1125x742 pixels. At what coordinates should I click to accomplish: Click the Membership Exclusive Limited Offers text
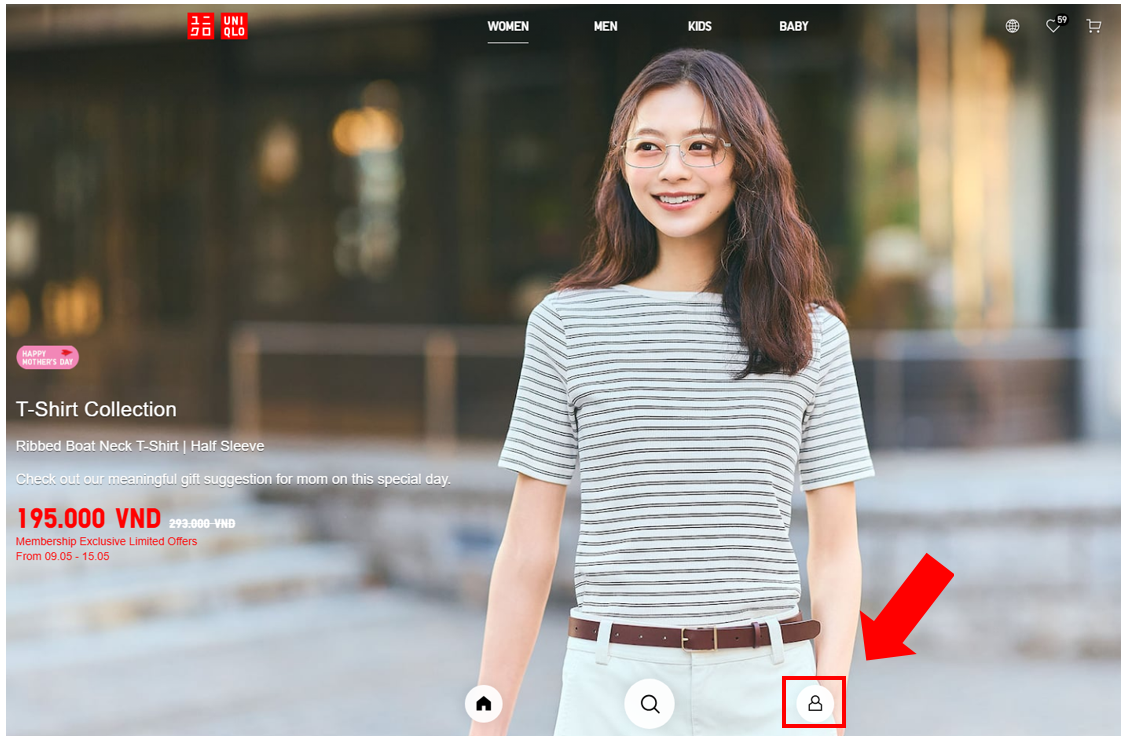click(x=106, y=541)
